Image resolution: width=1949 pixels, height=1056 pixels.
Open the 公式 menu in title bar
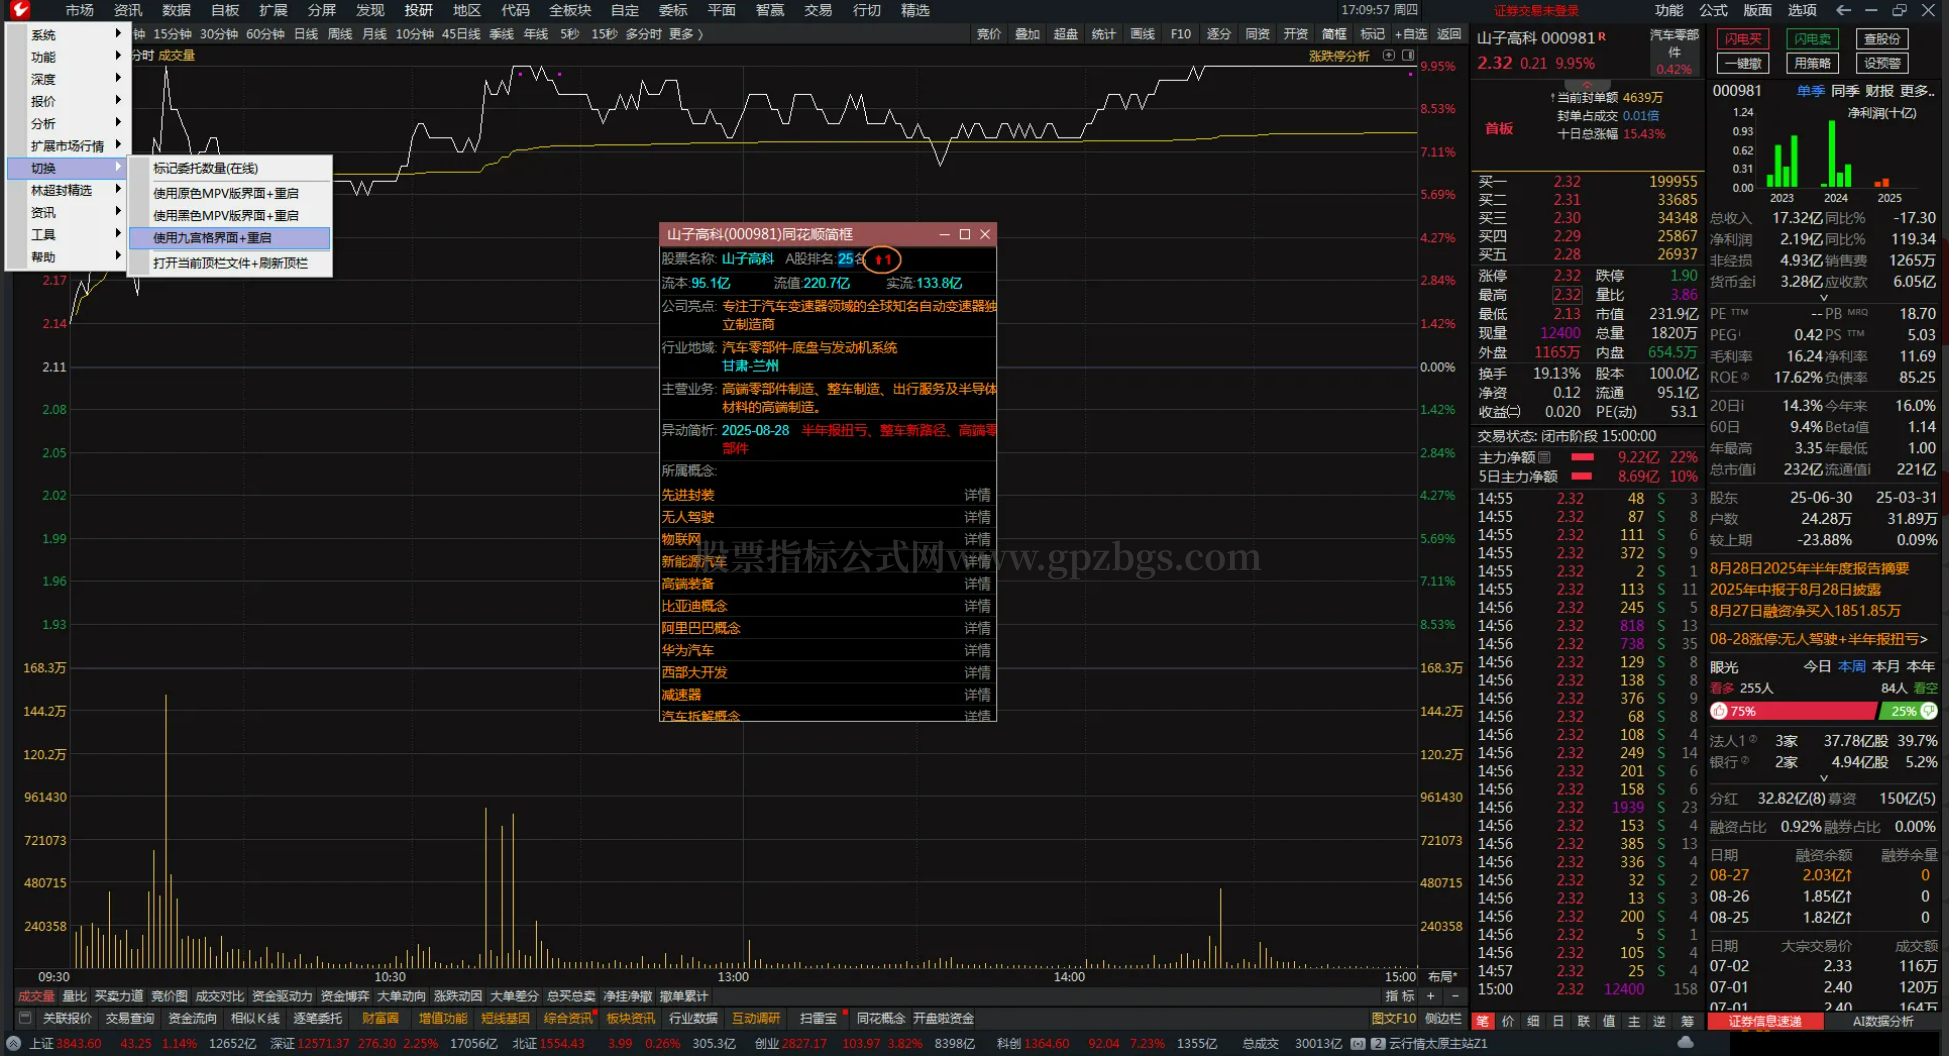click(x=1713, y=10)
